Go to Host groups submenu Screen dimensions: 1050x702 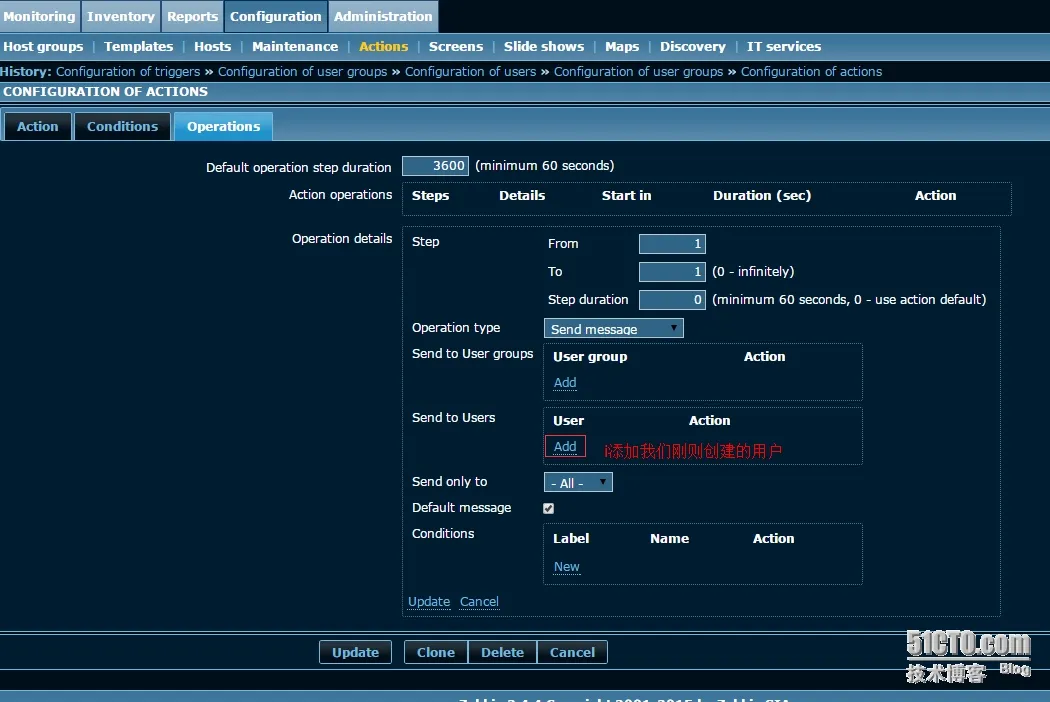point(44,46)
